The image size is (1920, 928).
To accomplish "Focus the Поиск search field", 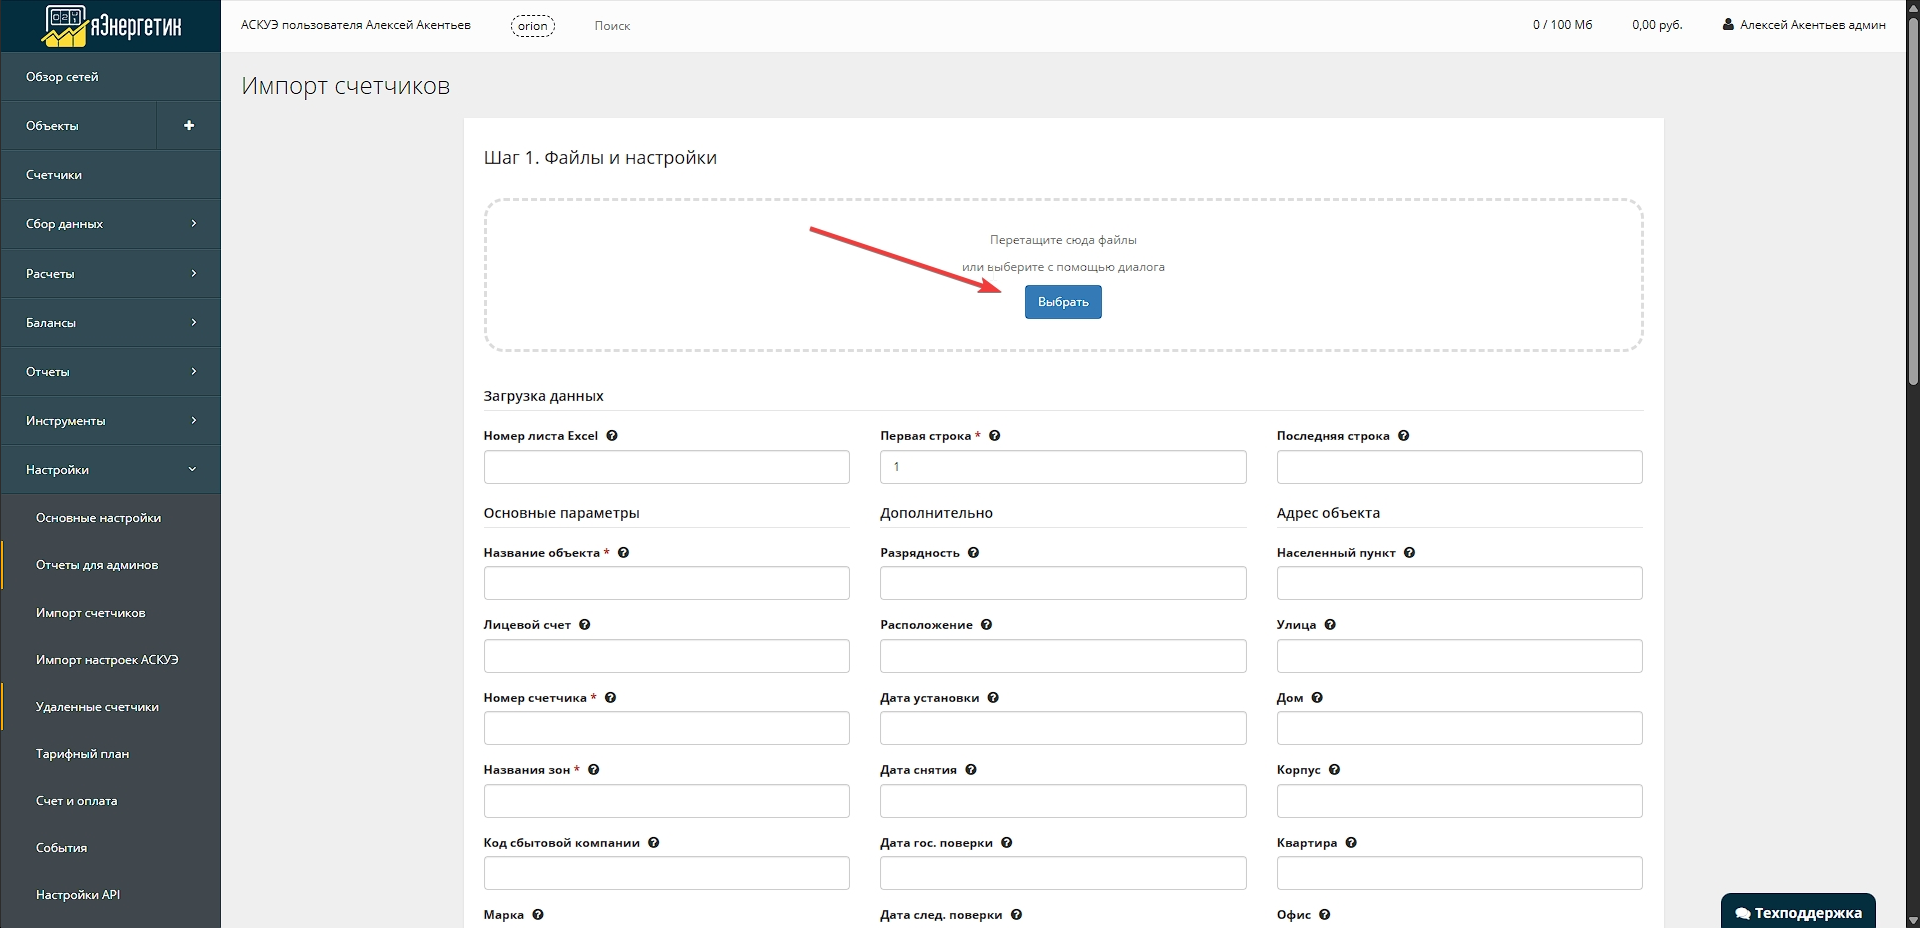I will click(x=612, y=26).
